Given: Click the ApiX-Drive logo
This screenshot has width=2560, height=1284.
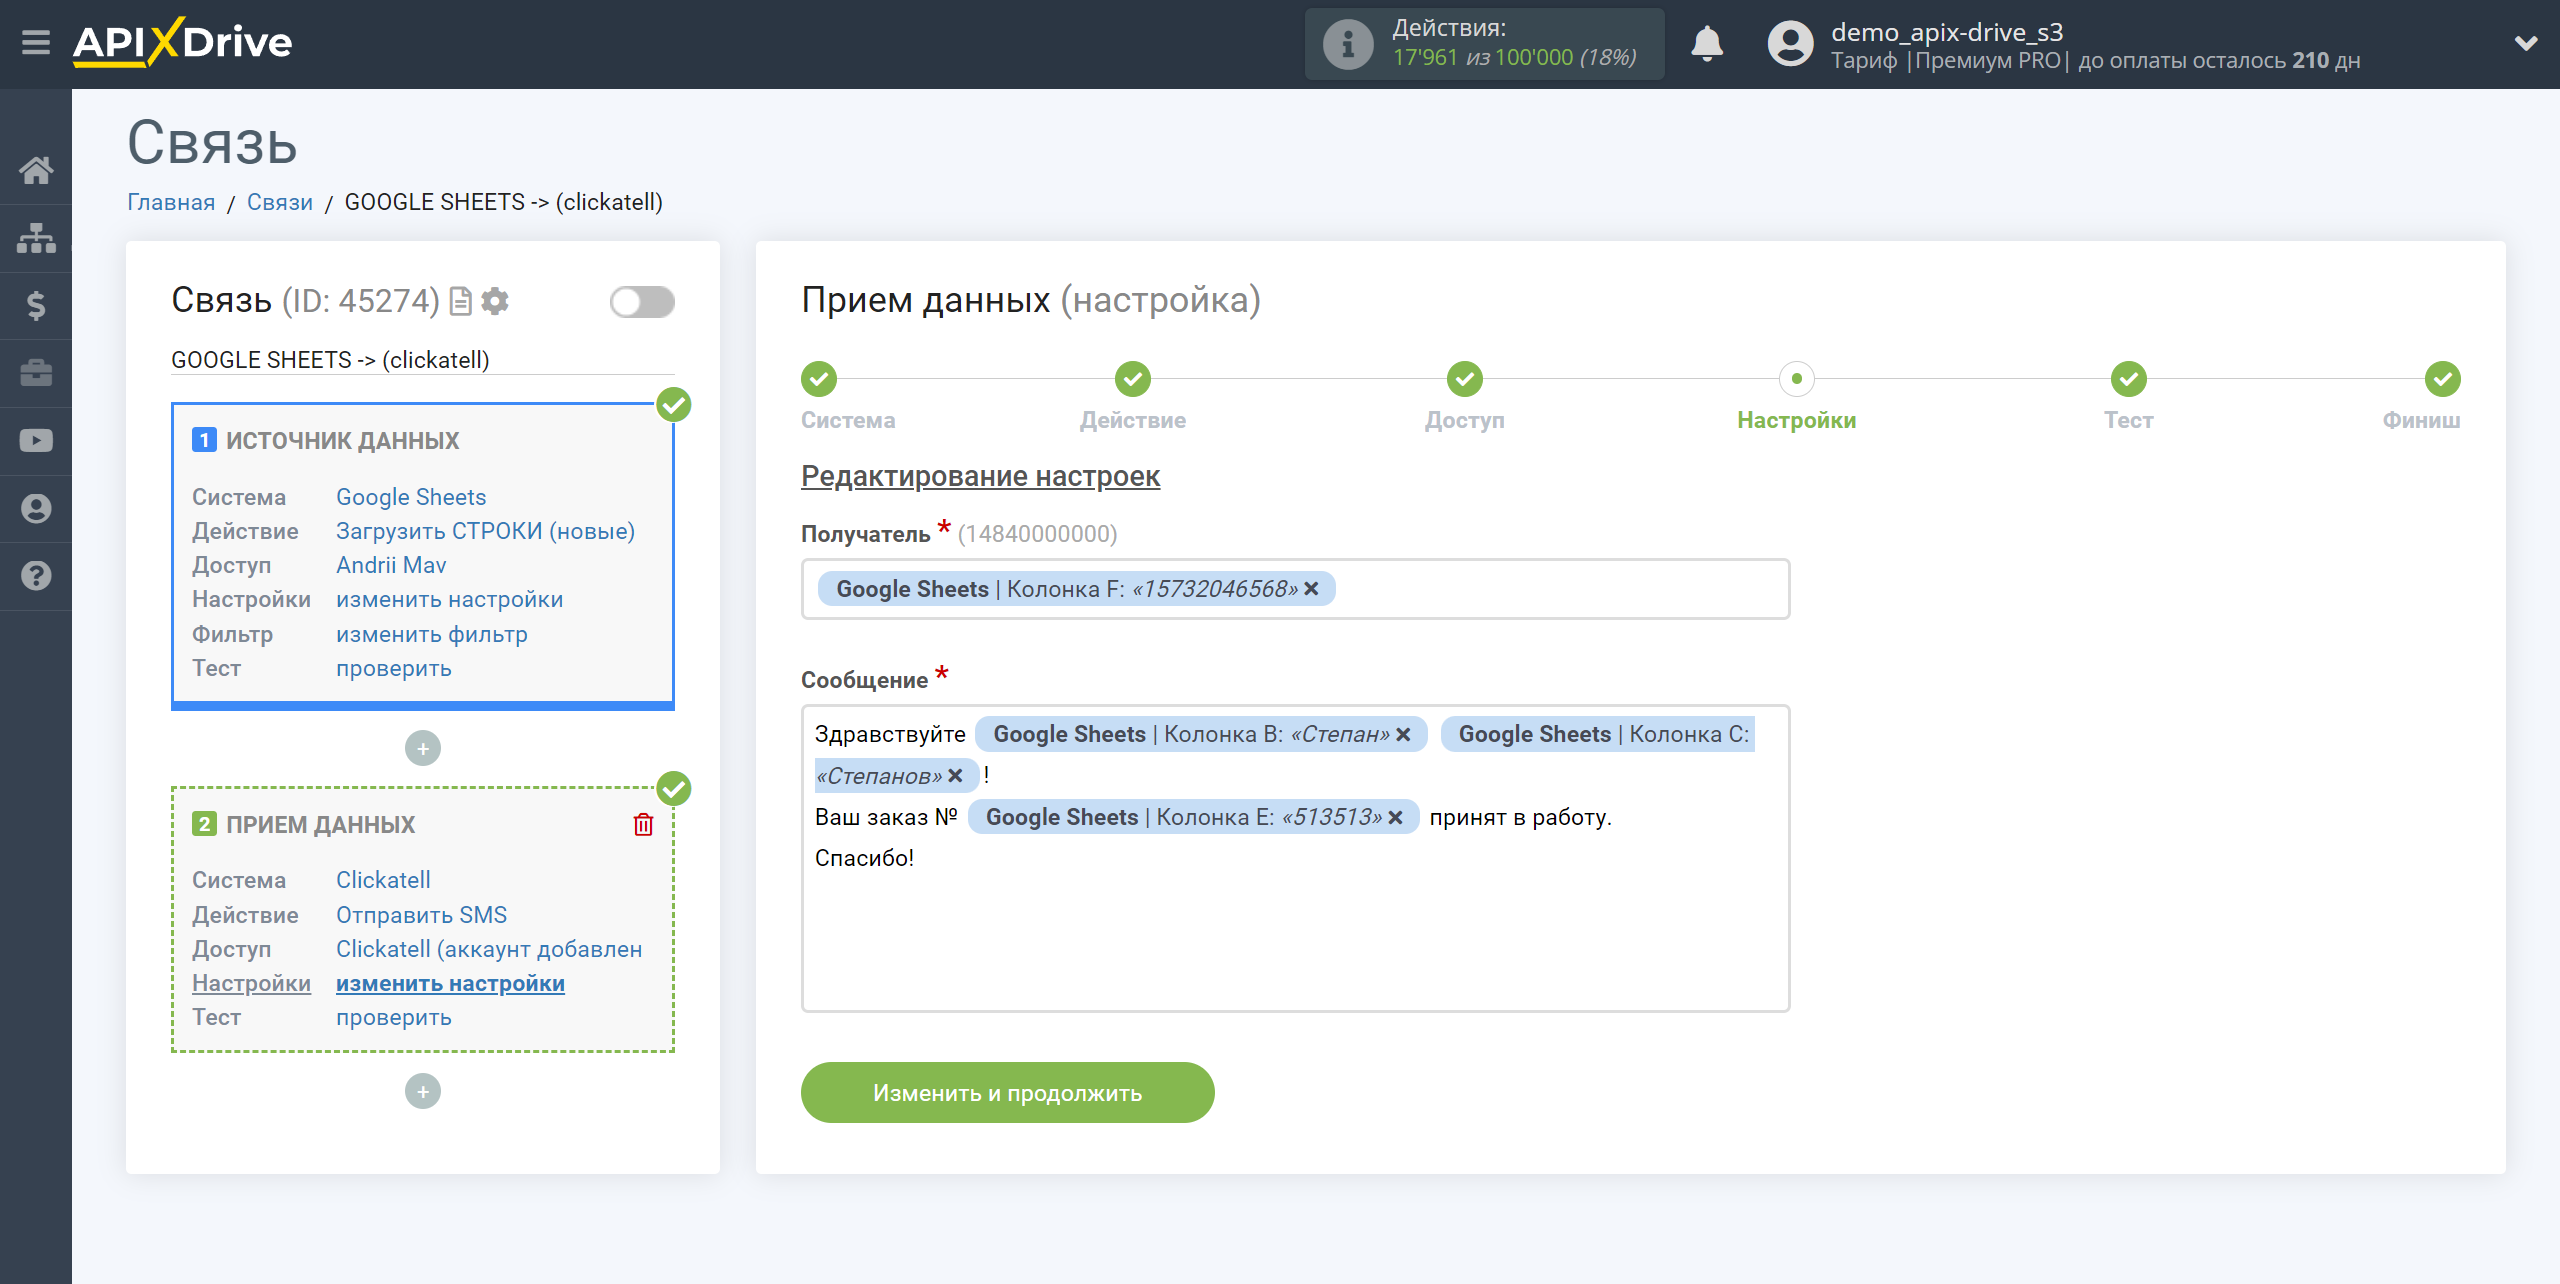Looking at the screenshot, I should point(182,42).
